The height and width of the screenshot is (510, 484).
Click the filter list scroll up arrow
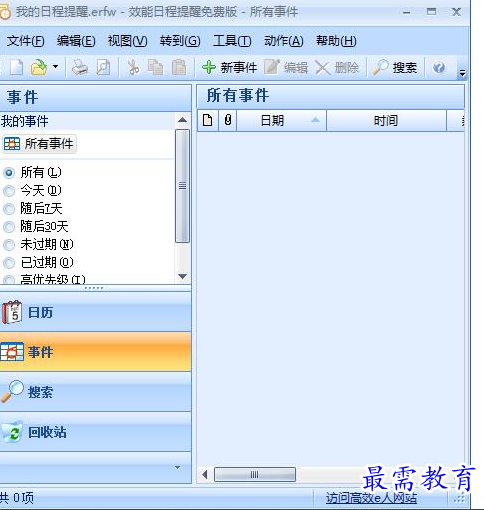182,120
